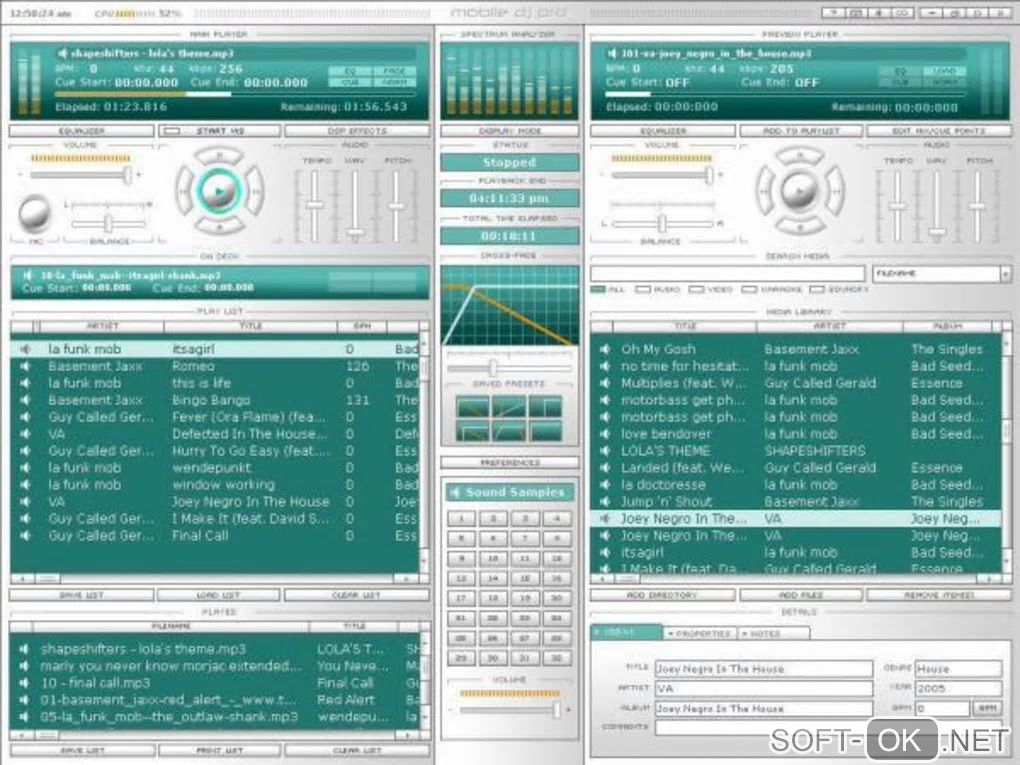The width and height of the screenshot is (1020, 765).
Task: Click BPM button in details panel
Action: pos(987,708)
